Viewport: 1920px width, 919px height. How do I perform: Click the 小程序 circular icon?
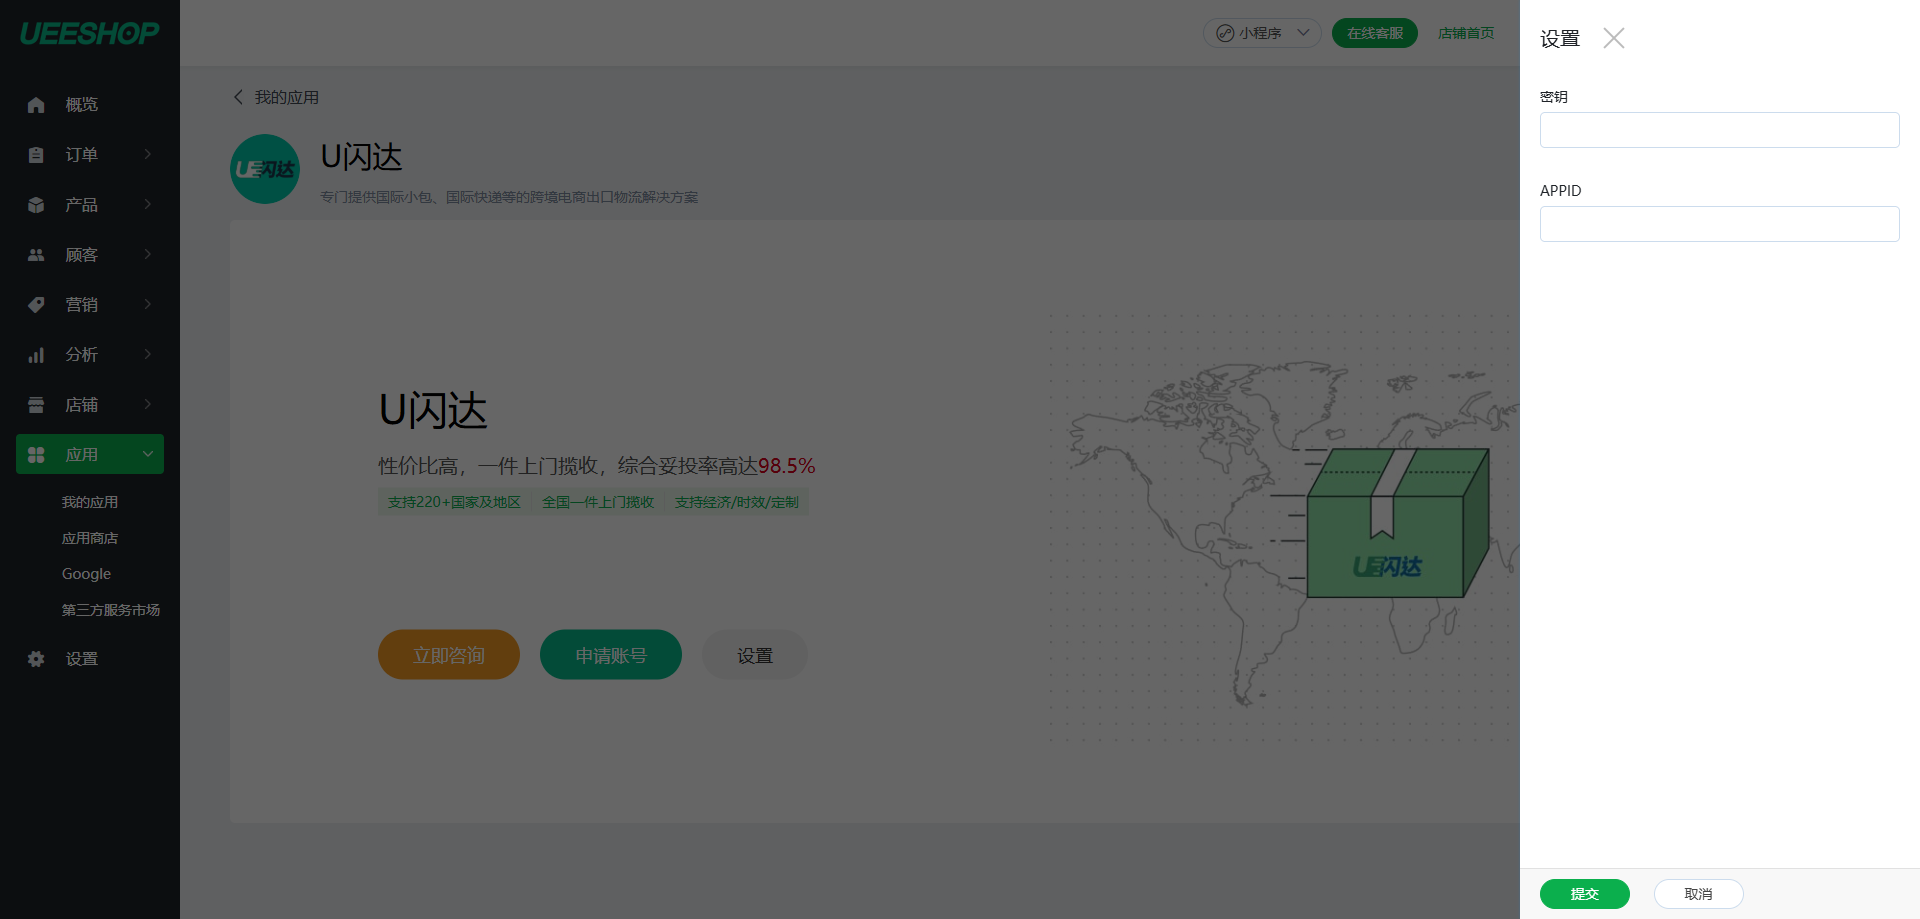1225,33
